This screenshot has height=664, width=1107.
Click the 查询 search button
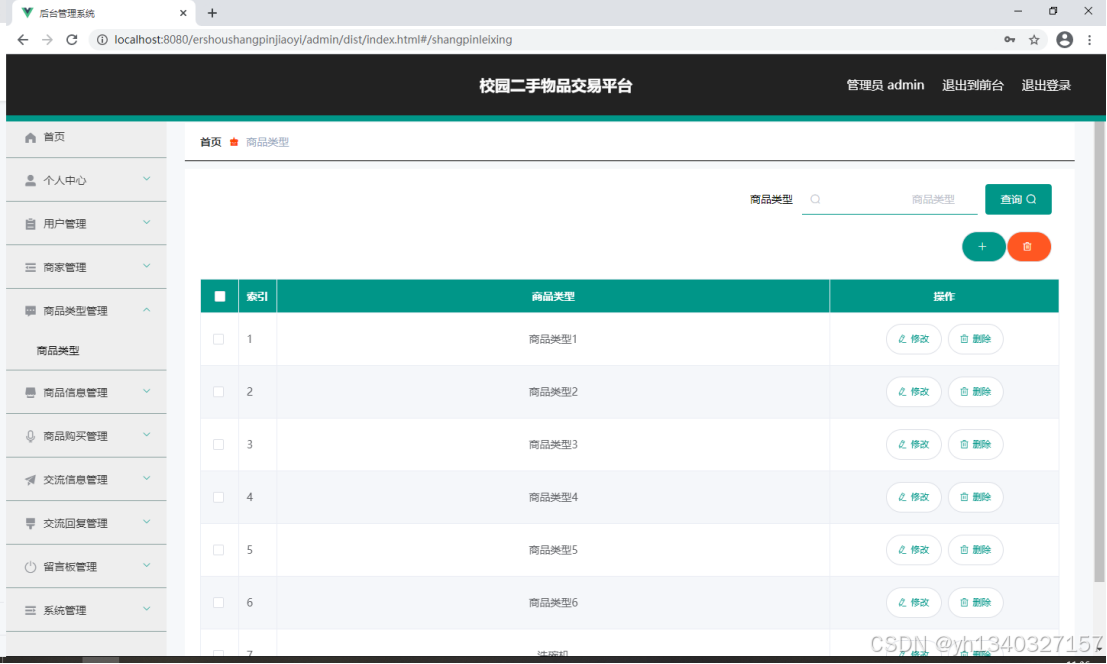pyautogui.click(x=1018, y=200)
